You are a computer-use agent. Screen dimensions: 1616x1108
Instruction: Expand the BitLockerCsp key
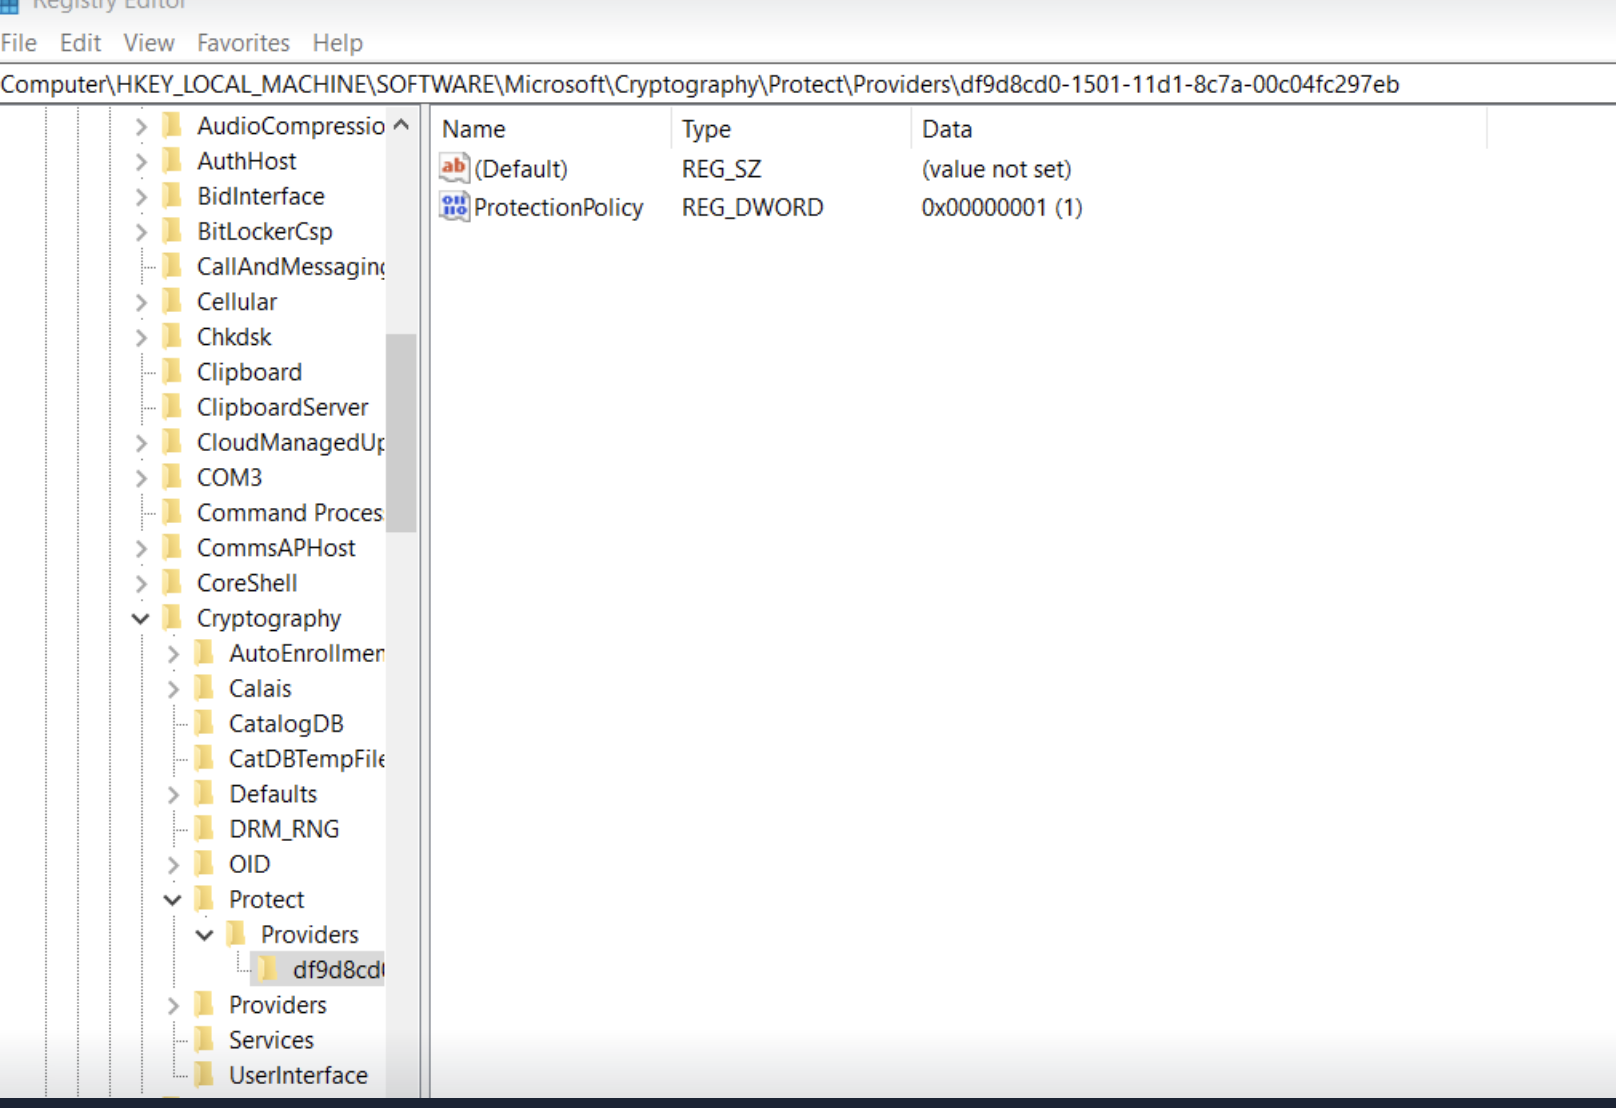coord(141,232)
